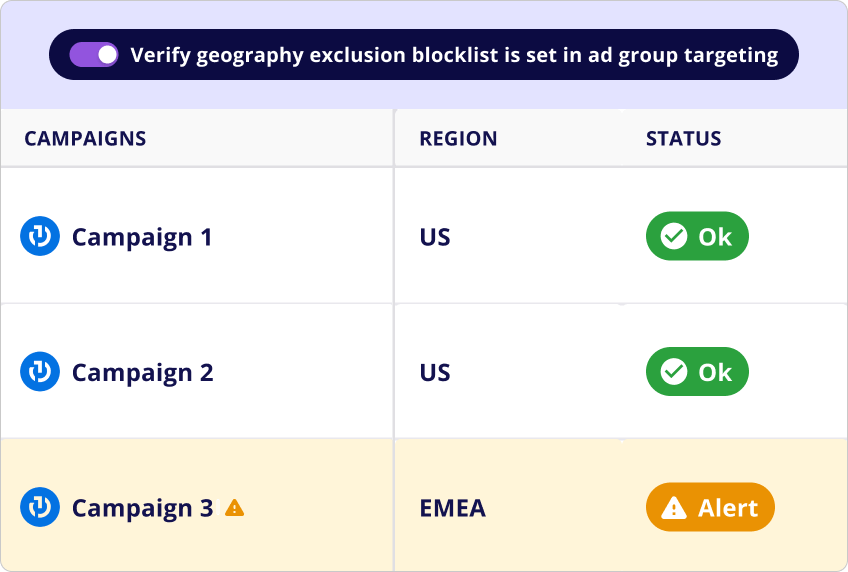Image resolution: width=848 pixels, height=572 pixels.
Task: Click the Ok status badge for Campaign 2
Action: [697, 372]
